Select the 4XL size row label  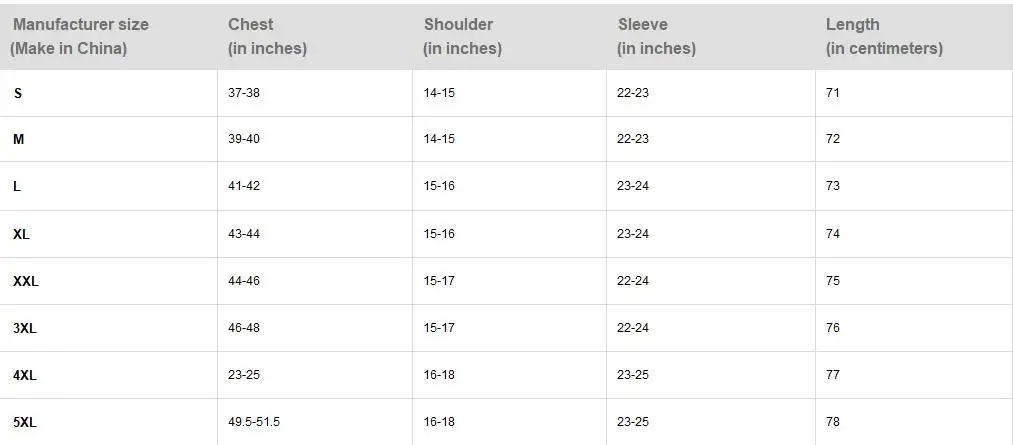(x=25, y=375)
